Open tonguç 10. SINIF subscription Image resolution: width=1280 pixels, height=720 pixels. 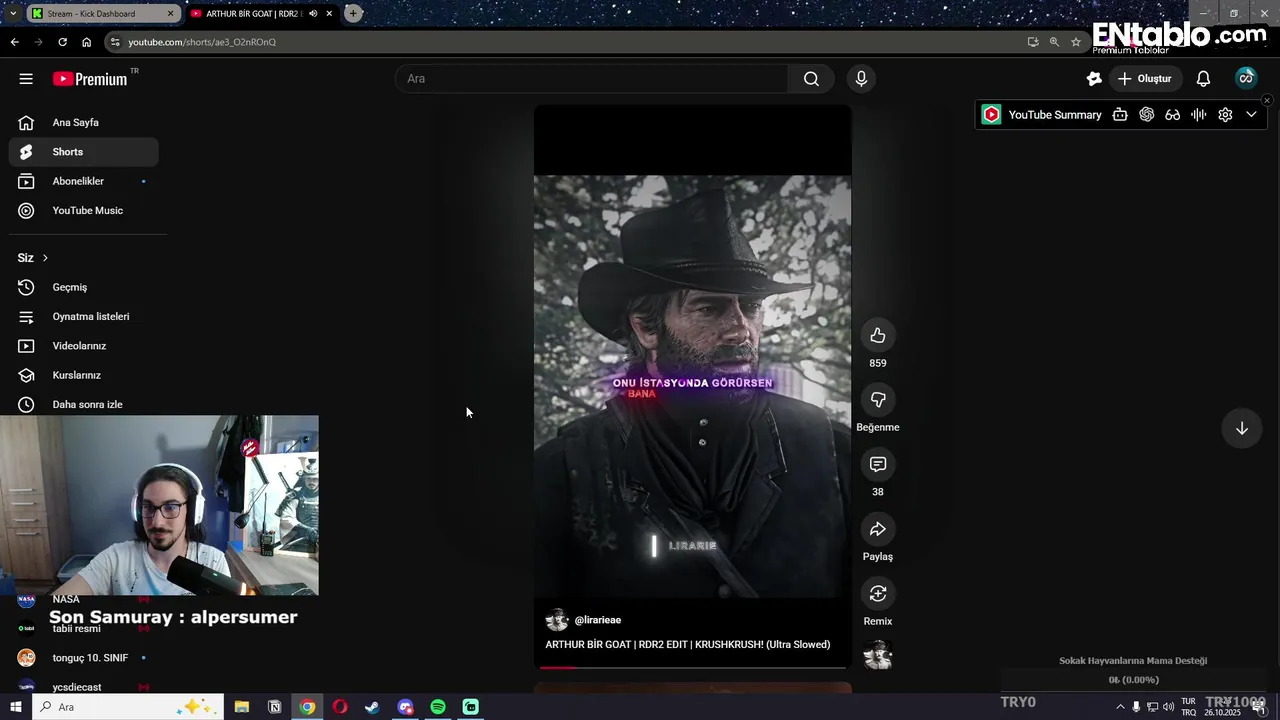pos(84,658)
